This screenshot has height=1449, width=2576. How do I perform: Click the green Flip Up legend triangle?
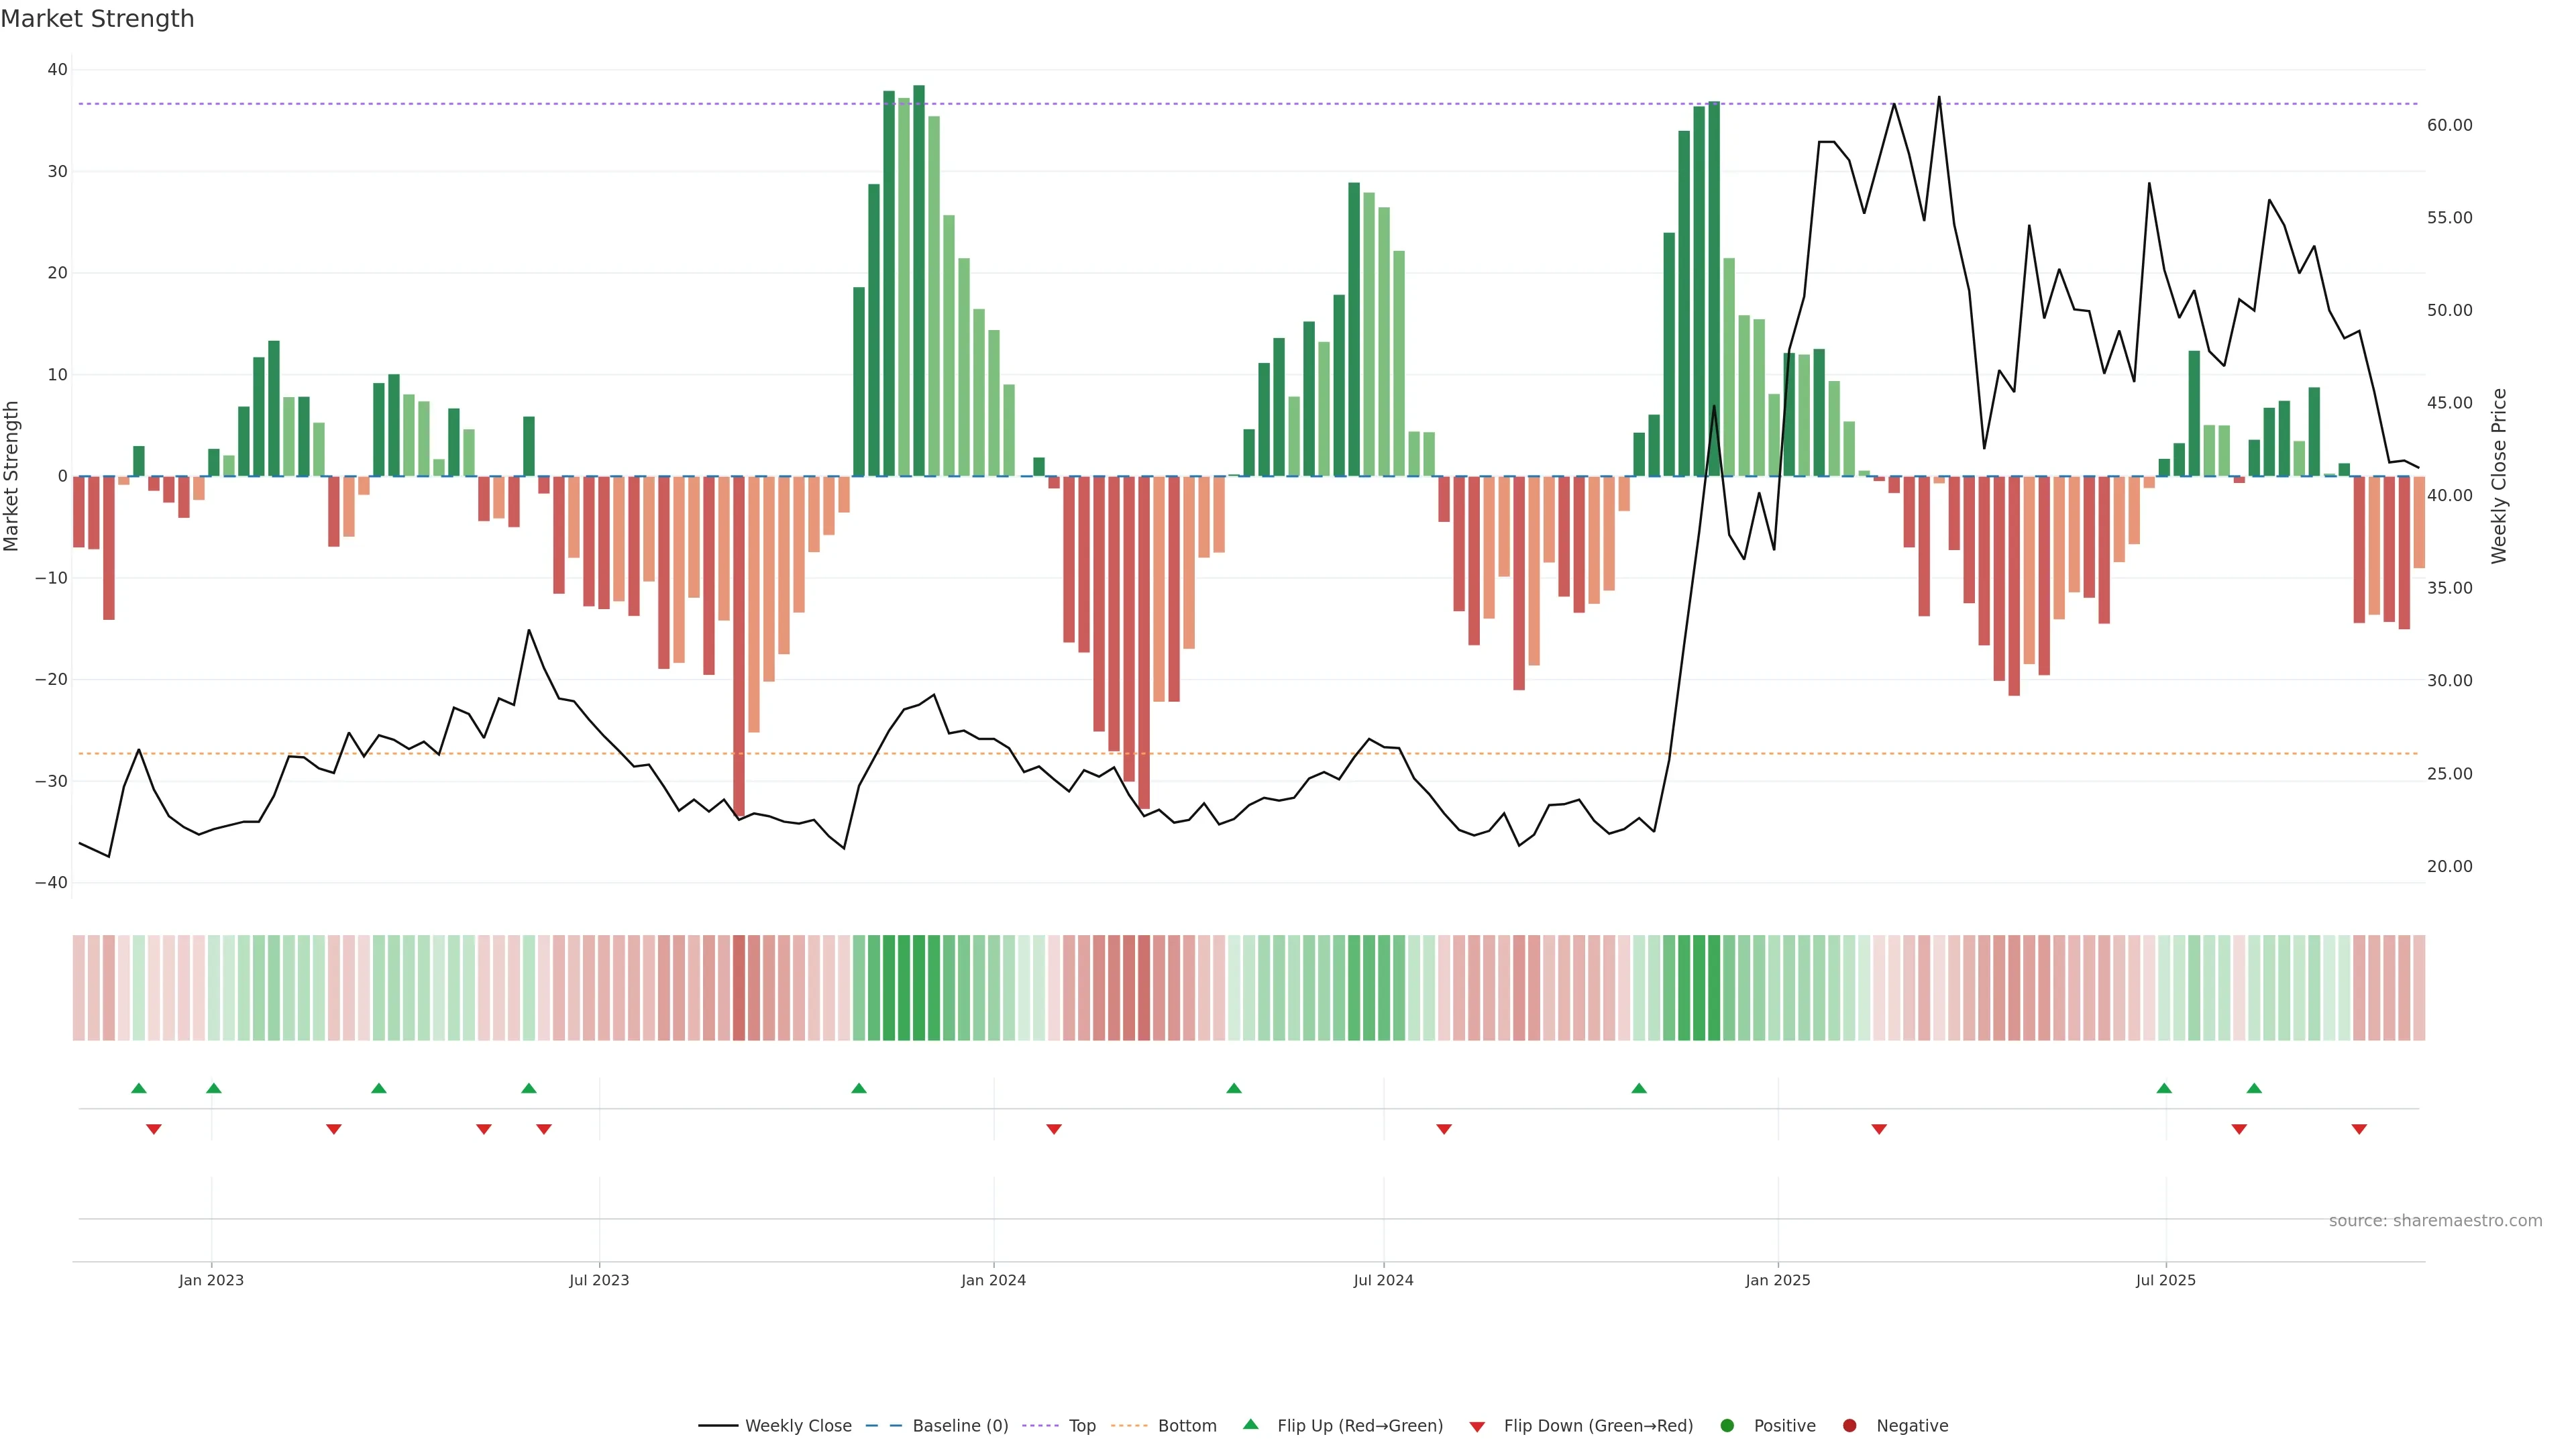[1250, 1425]
